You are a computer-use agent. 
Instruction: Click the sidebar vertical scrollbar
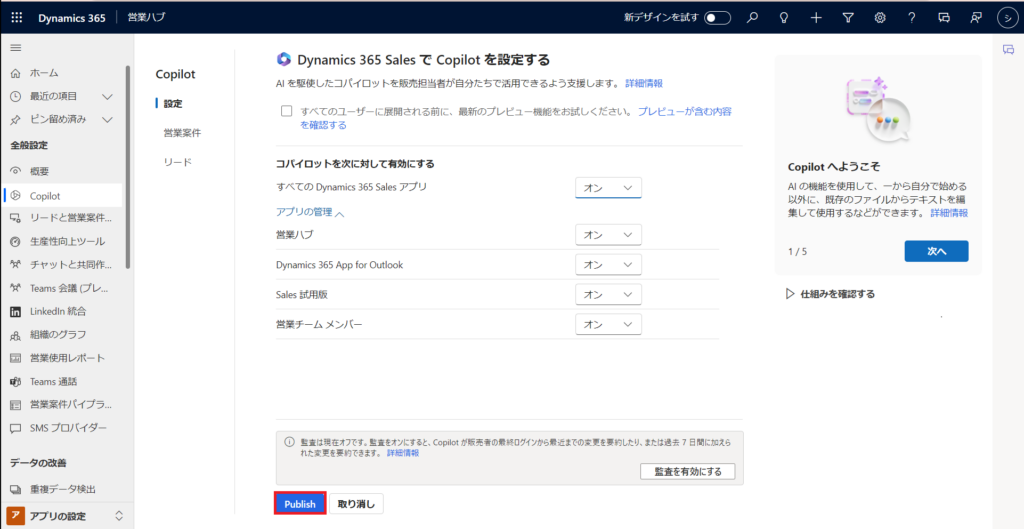[x=128, y=167]
